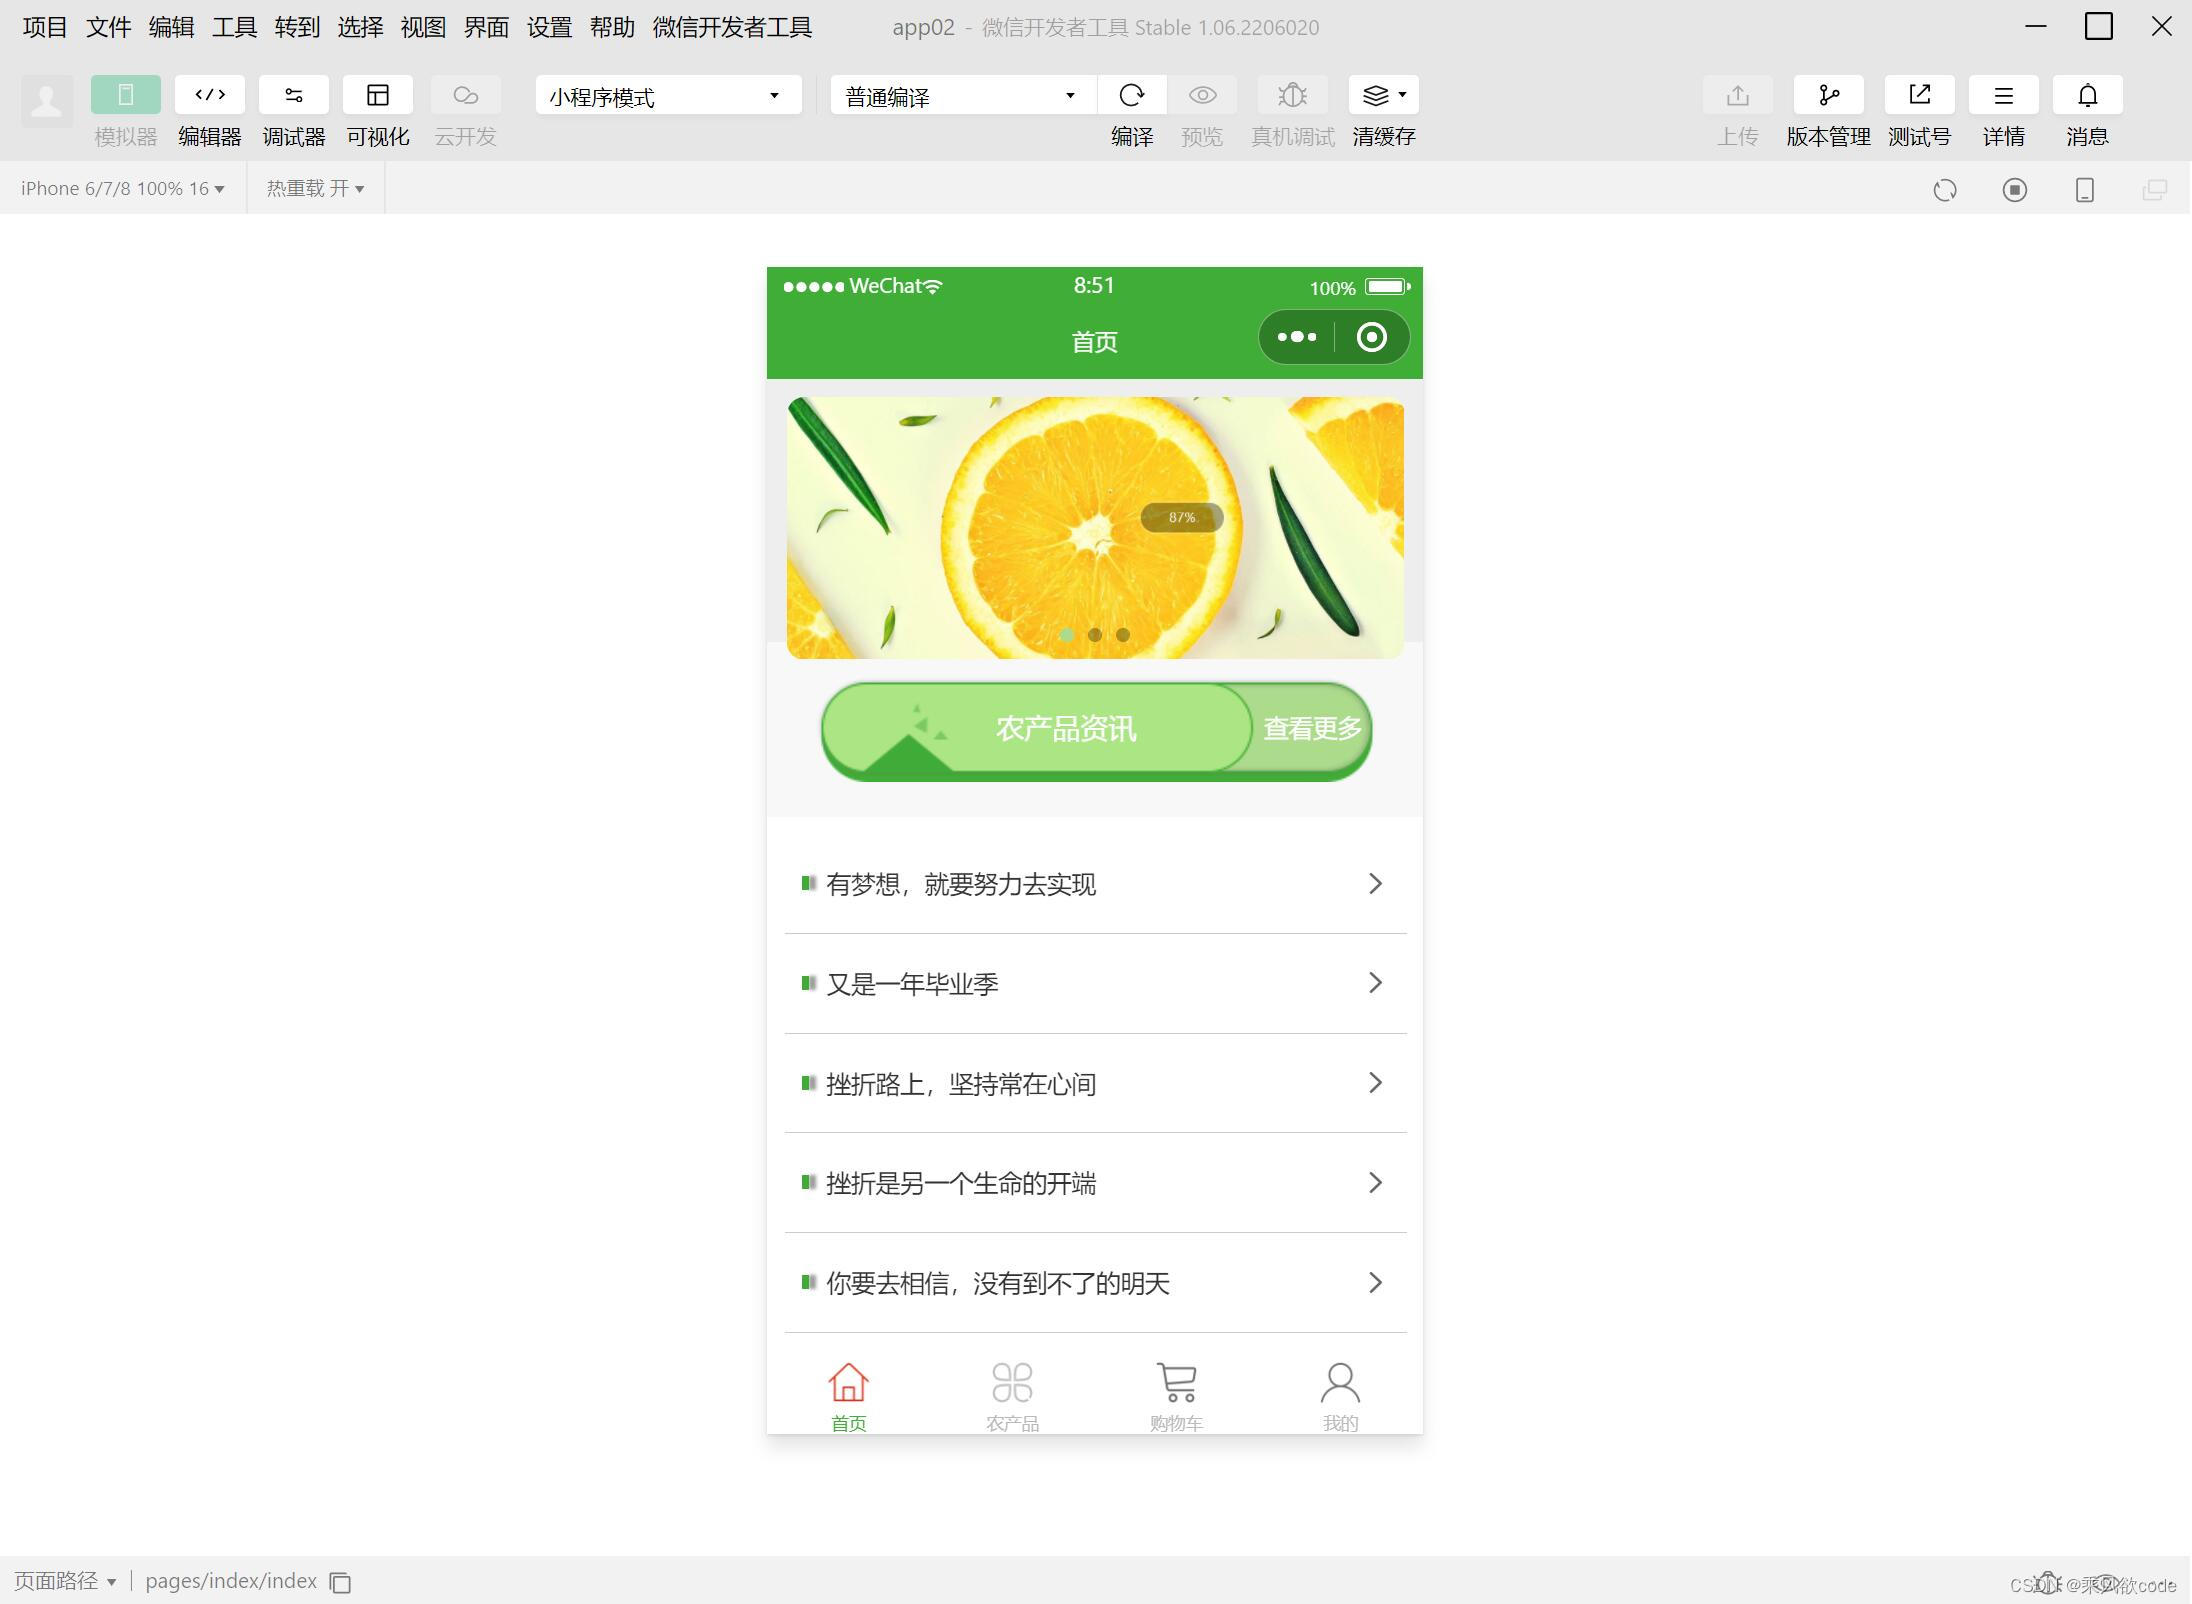2192x1604 pixels.
Task: Select the second carousel indicator dot
Action: click(1095, 635)
